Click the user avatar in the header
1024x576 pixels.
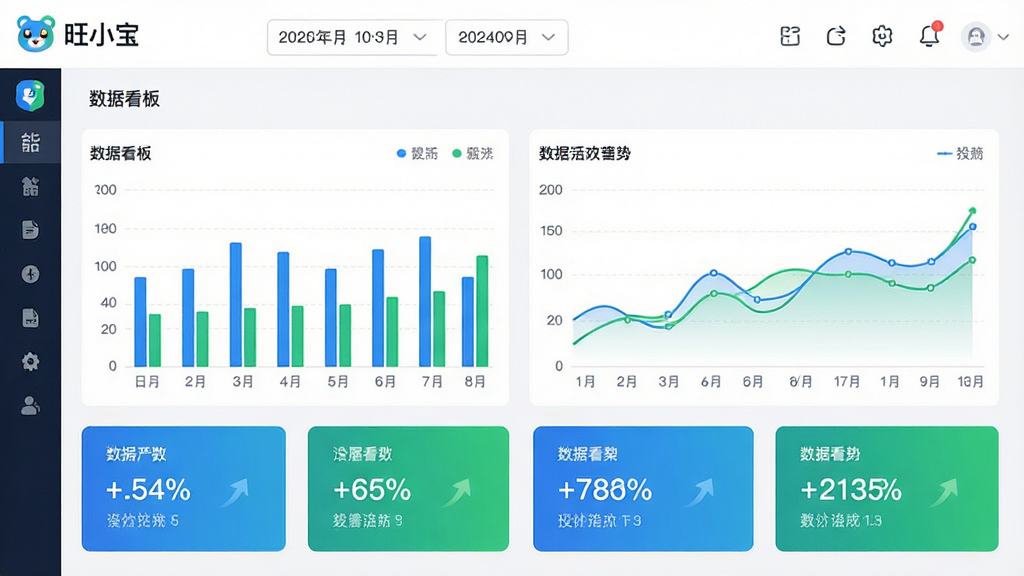click(976, 37)
